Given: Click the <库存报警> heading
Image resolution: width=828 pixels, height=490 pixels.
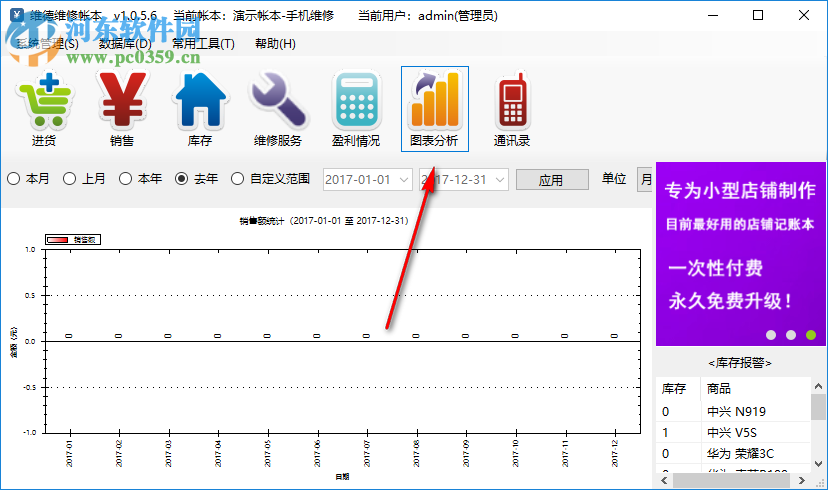Looking at the screenshot, I should pos(740,363).
